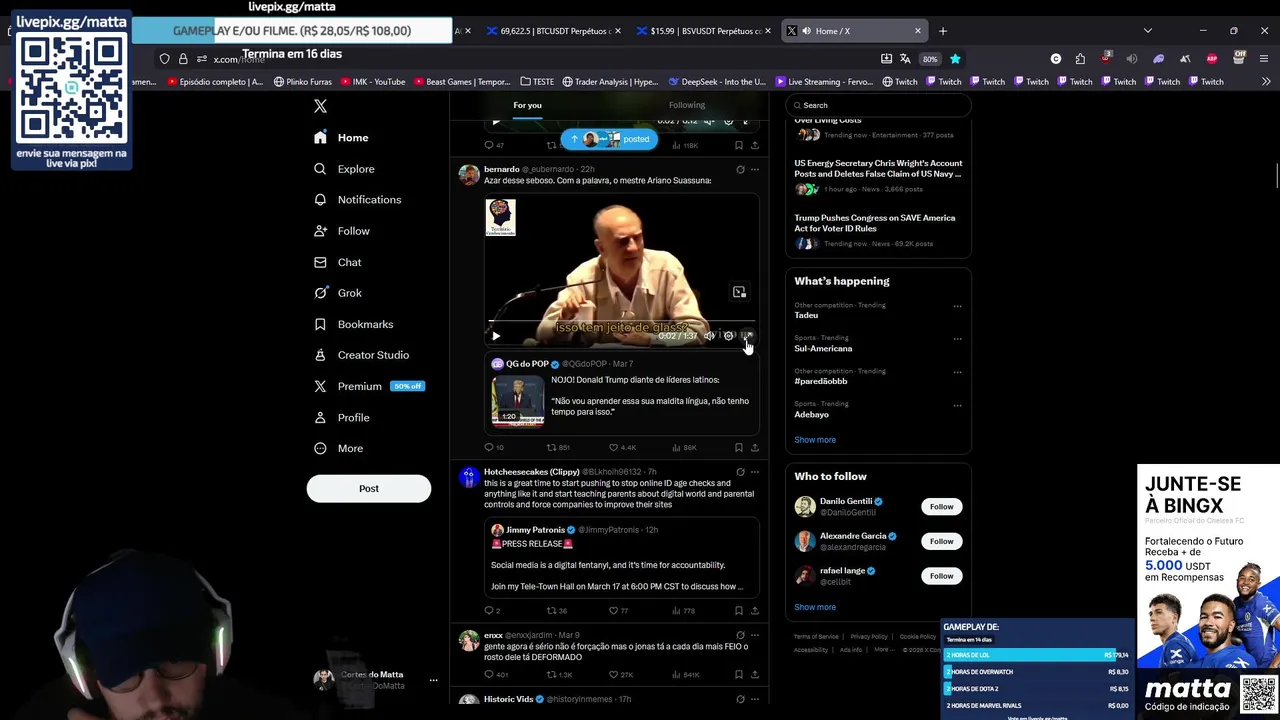Open the Chat messages section
Screen dimensions: 1280x720
coord(338,262)
